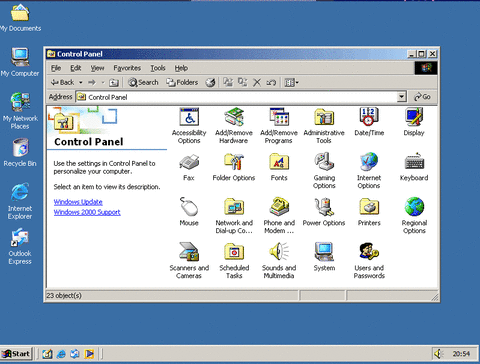Go up one folder level
Image resolution: width=480 pixels, height=364 pixels.
(114, 82)
